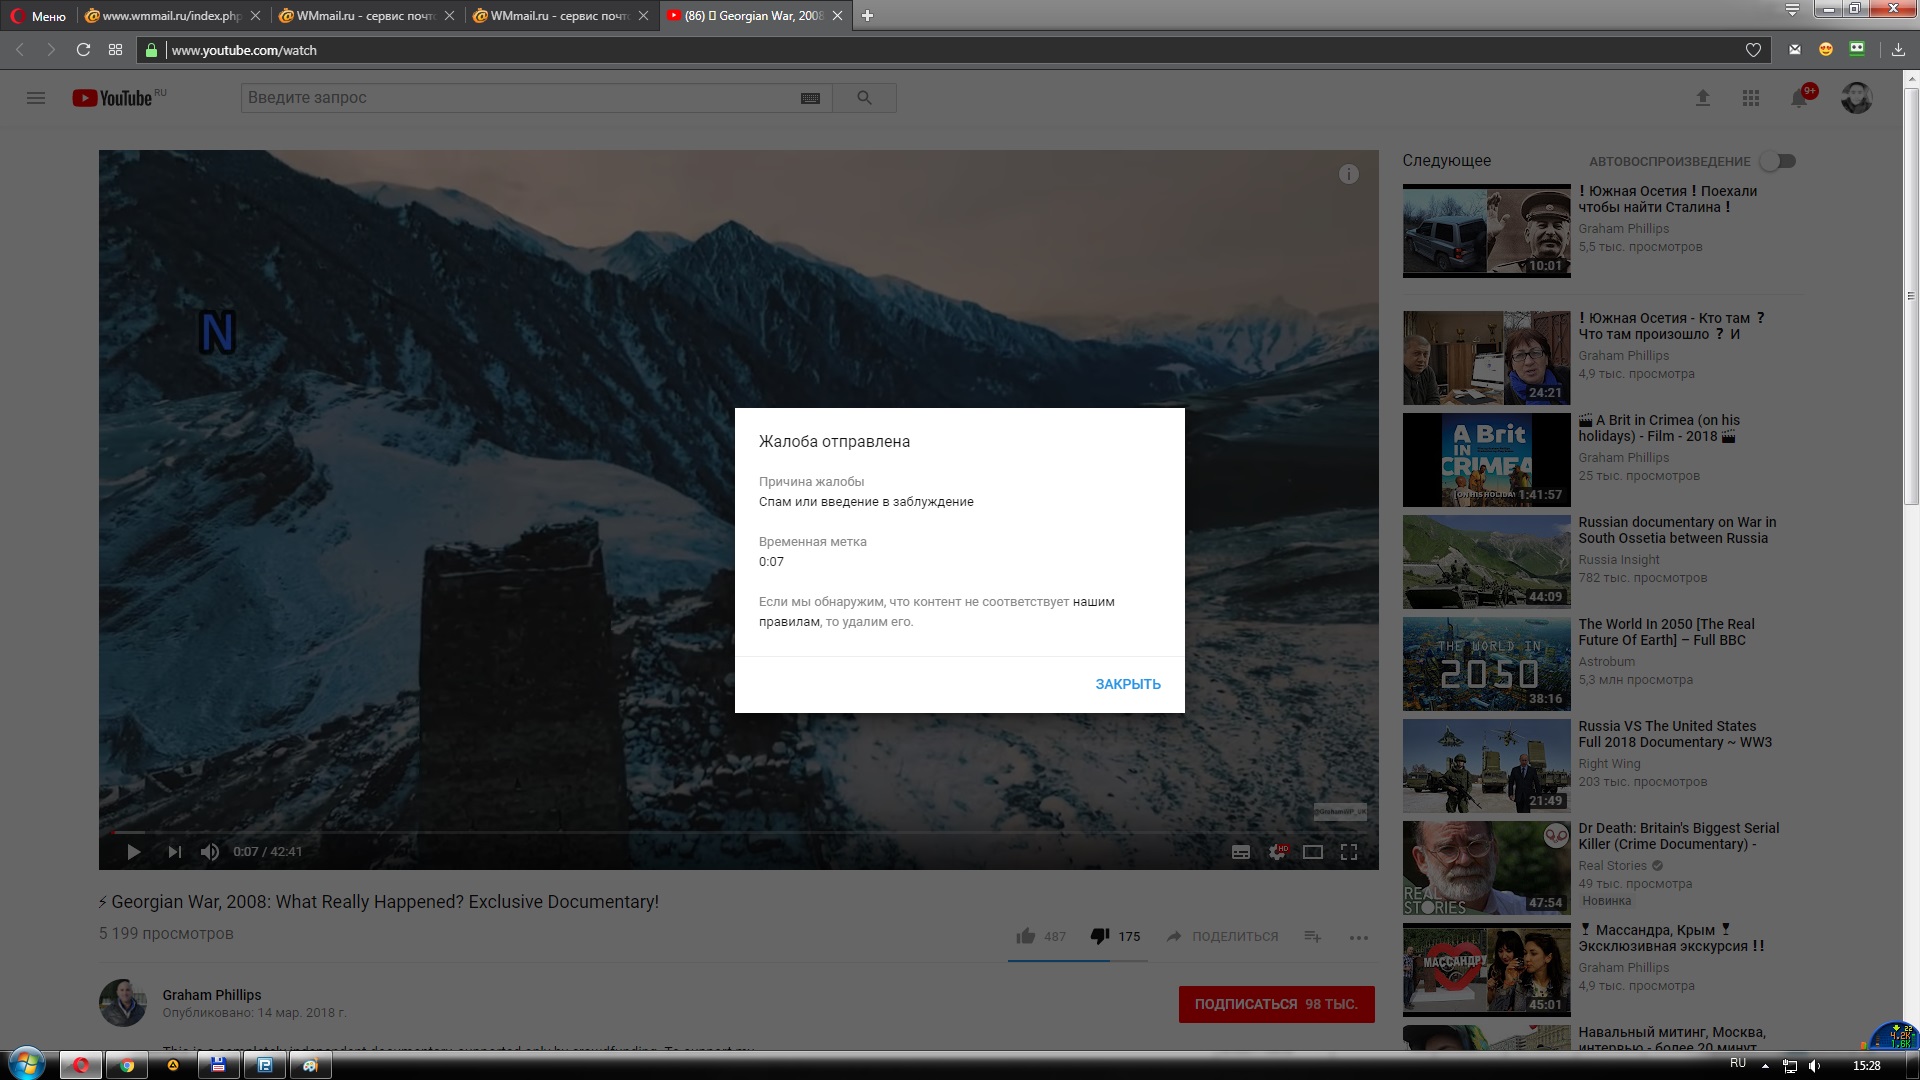Open the notifications bell
Image resolution: width=1920 pixels, height=1080 pixels.
pos(1799,98)
